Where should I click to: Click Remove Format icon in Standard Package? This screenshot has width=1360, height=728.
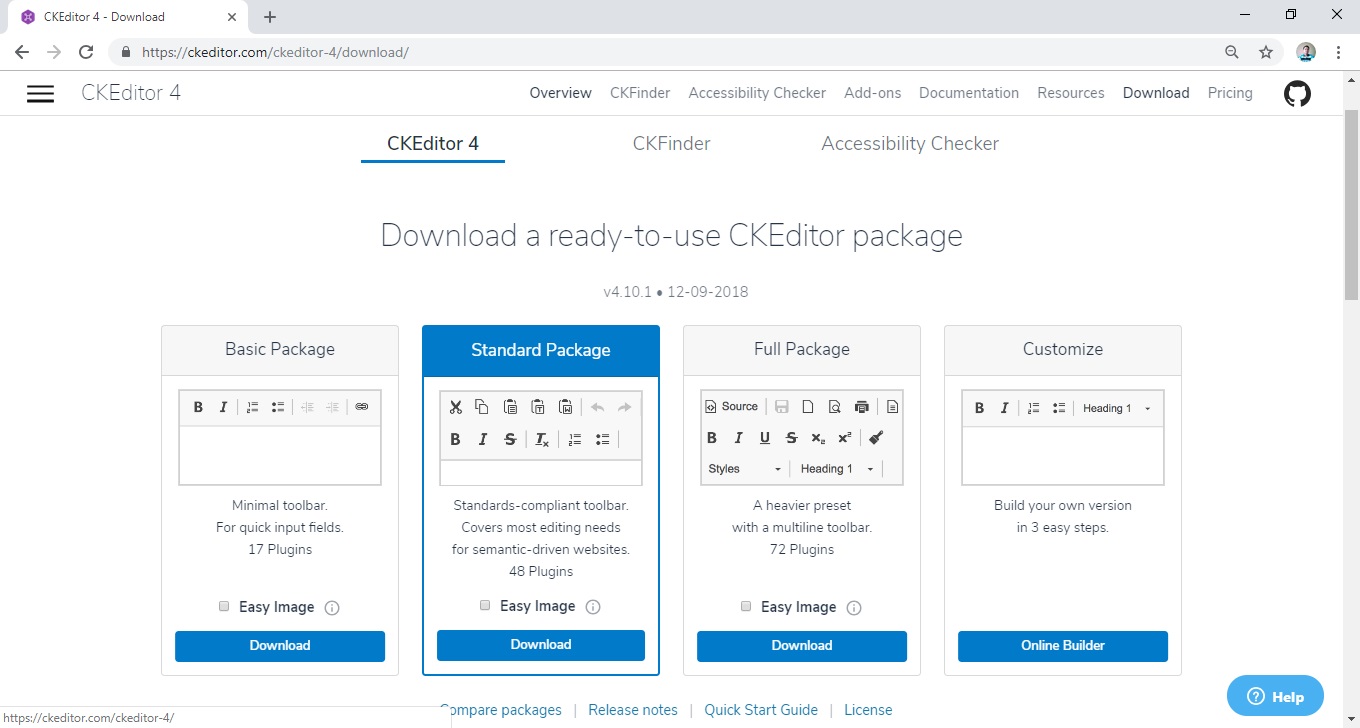(x=541, y=440)
